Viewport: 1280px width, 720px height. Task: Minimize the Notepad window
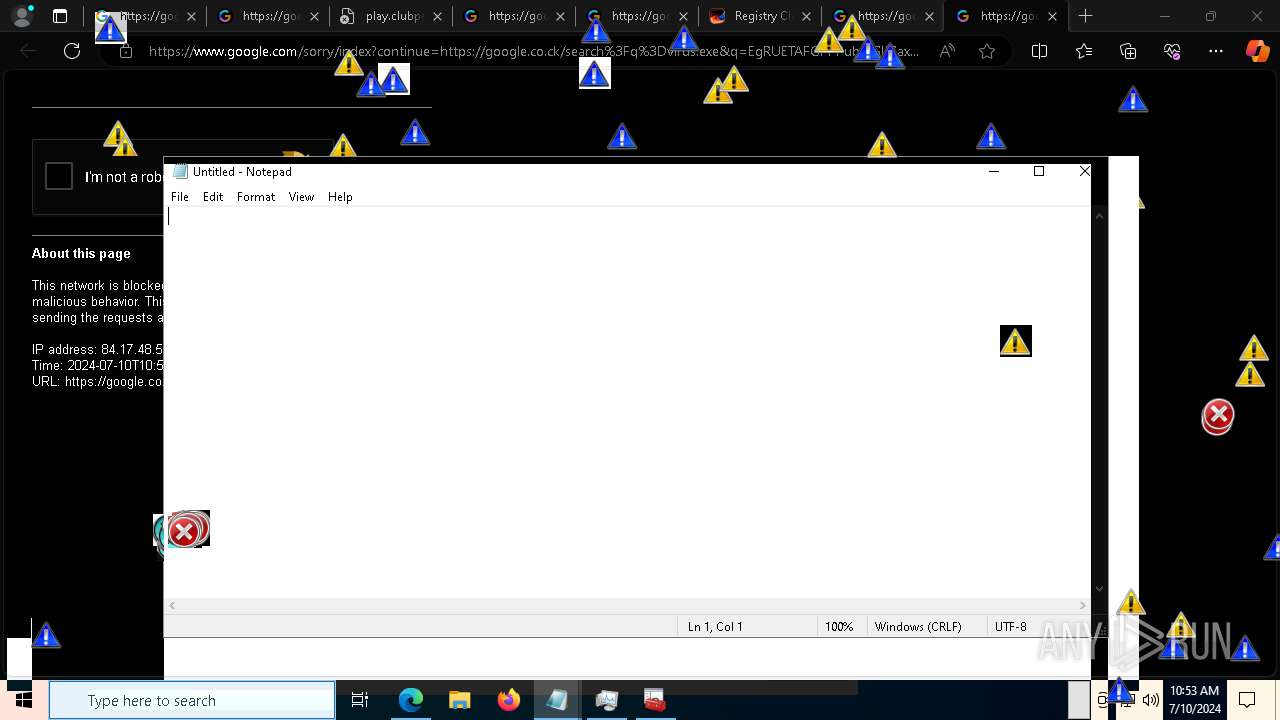pyautogui.click(x=994, y=171)
